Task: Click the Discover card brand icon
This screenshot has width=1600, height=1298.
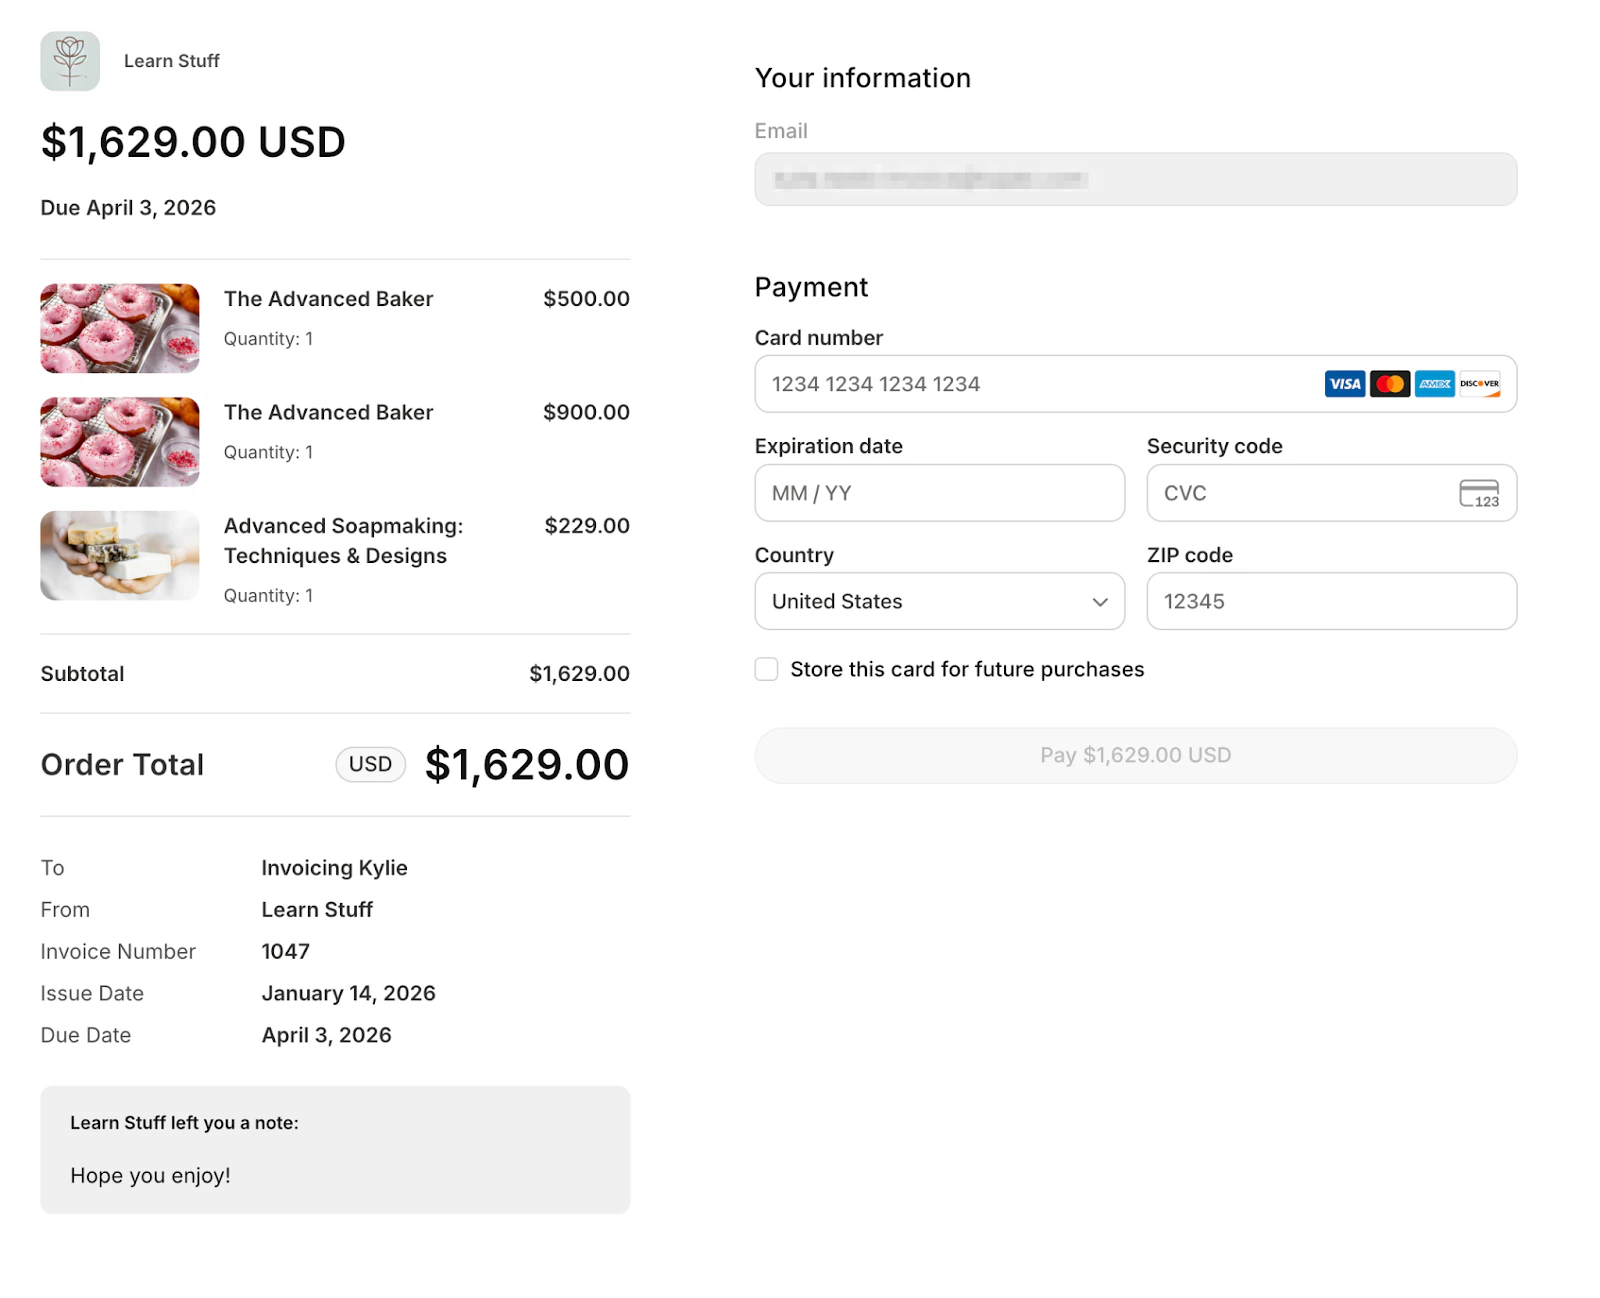Action: [1479, 384]
